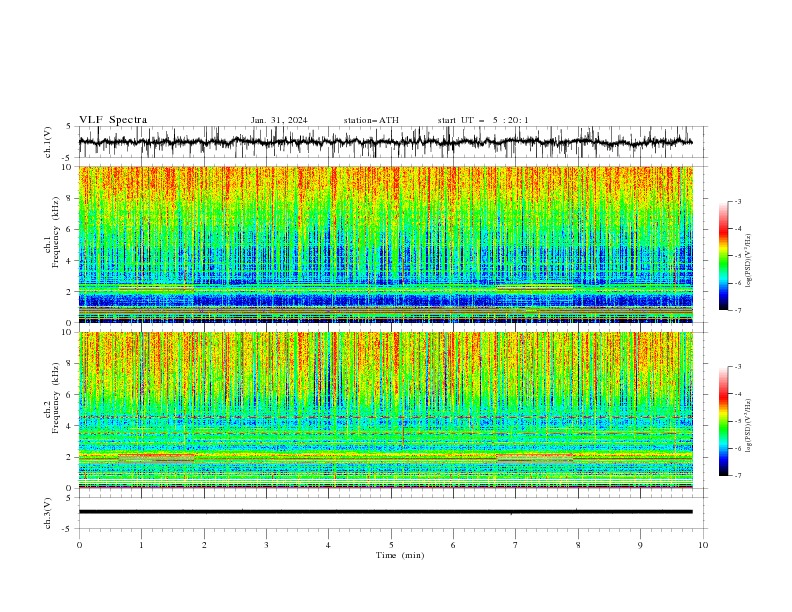
Task: Click the "ch.1(V)" waveform axis label
Action: tap(48, 142)
